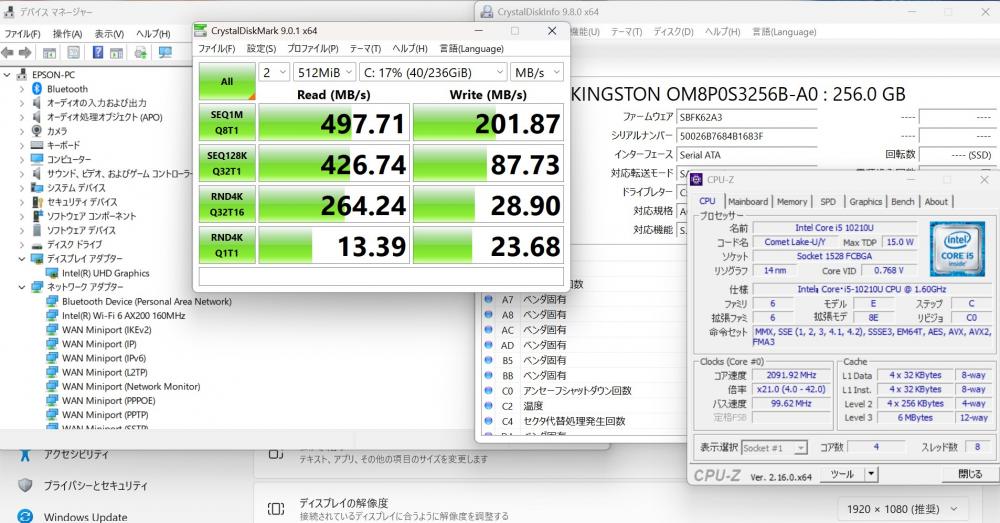This screenshot has width=1000, height=523.
Task: Click the security devices (セキュリティ デバイス) icon
Action: (37, 202)
